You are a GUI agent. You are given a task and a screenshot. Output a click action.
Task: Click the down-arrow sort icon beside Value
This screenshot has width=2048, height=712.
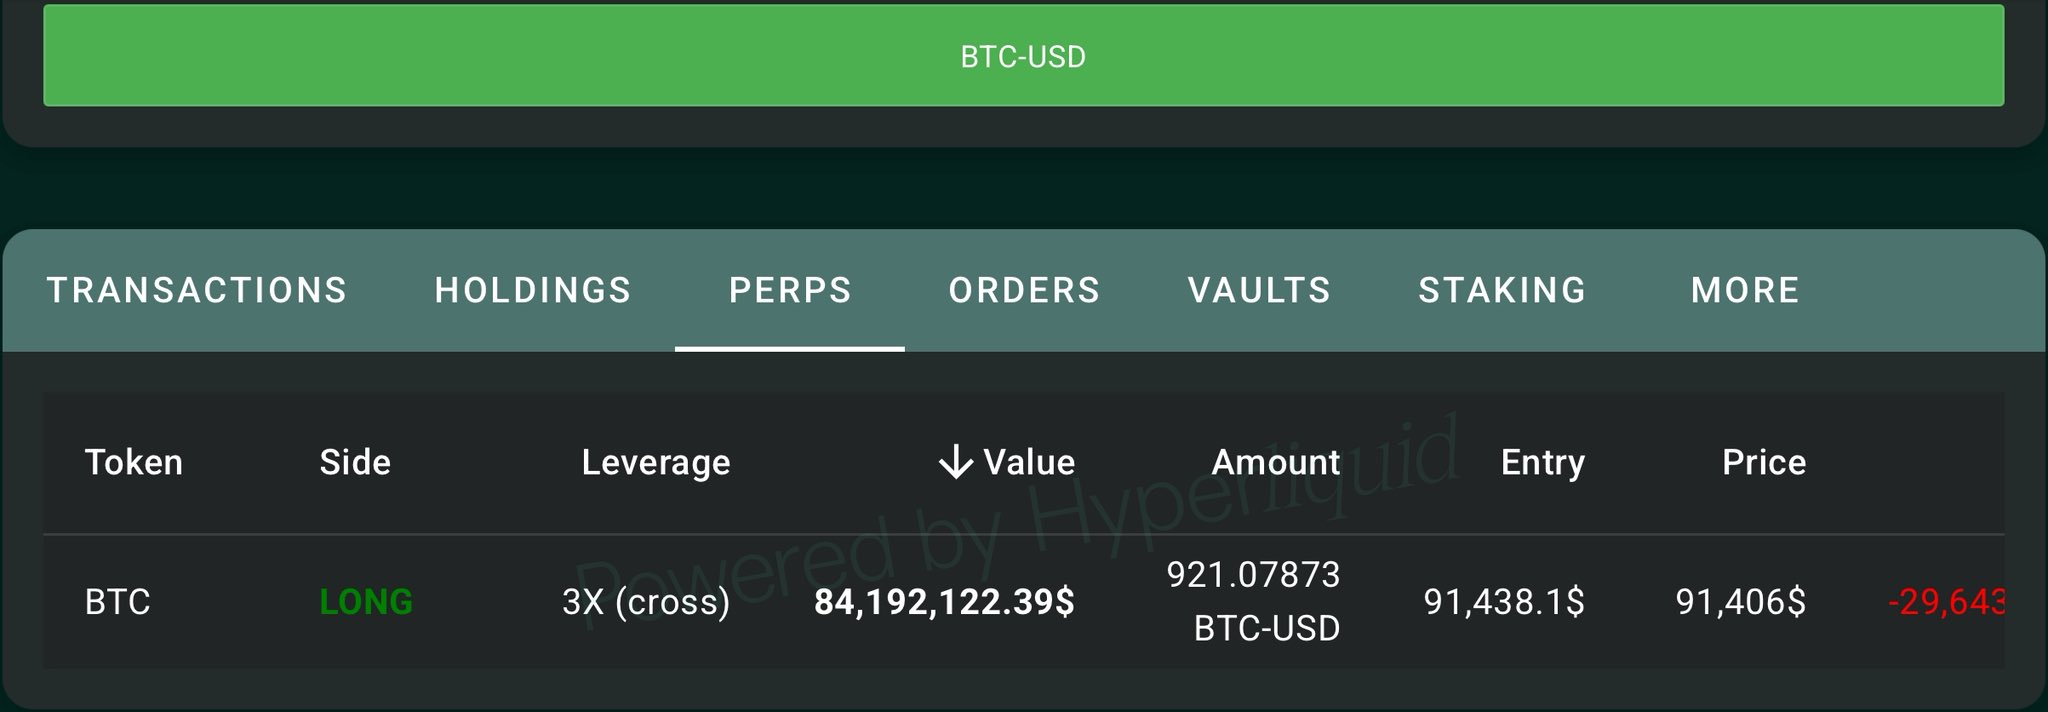coord(956,462)
